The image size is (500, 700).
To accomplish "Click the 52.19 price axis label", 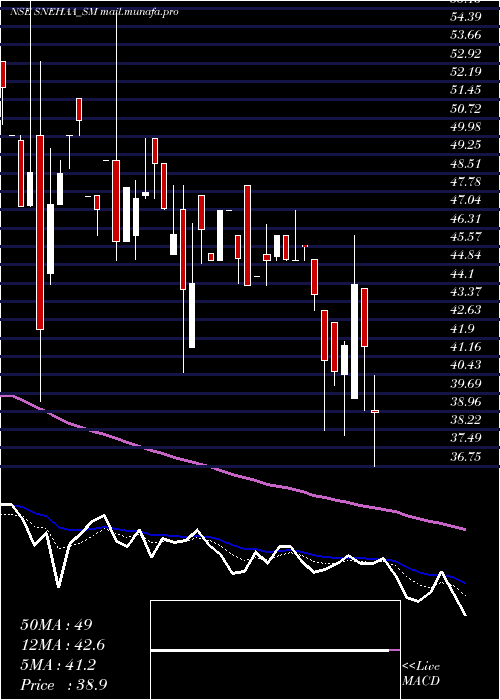I will click(x=464, y=71).
